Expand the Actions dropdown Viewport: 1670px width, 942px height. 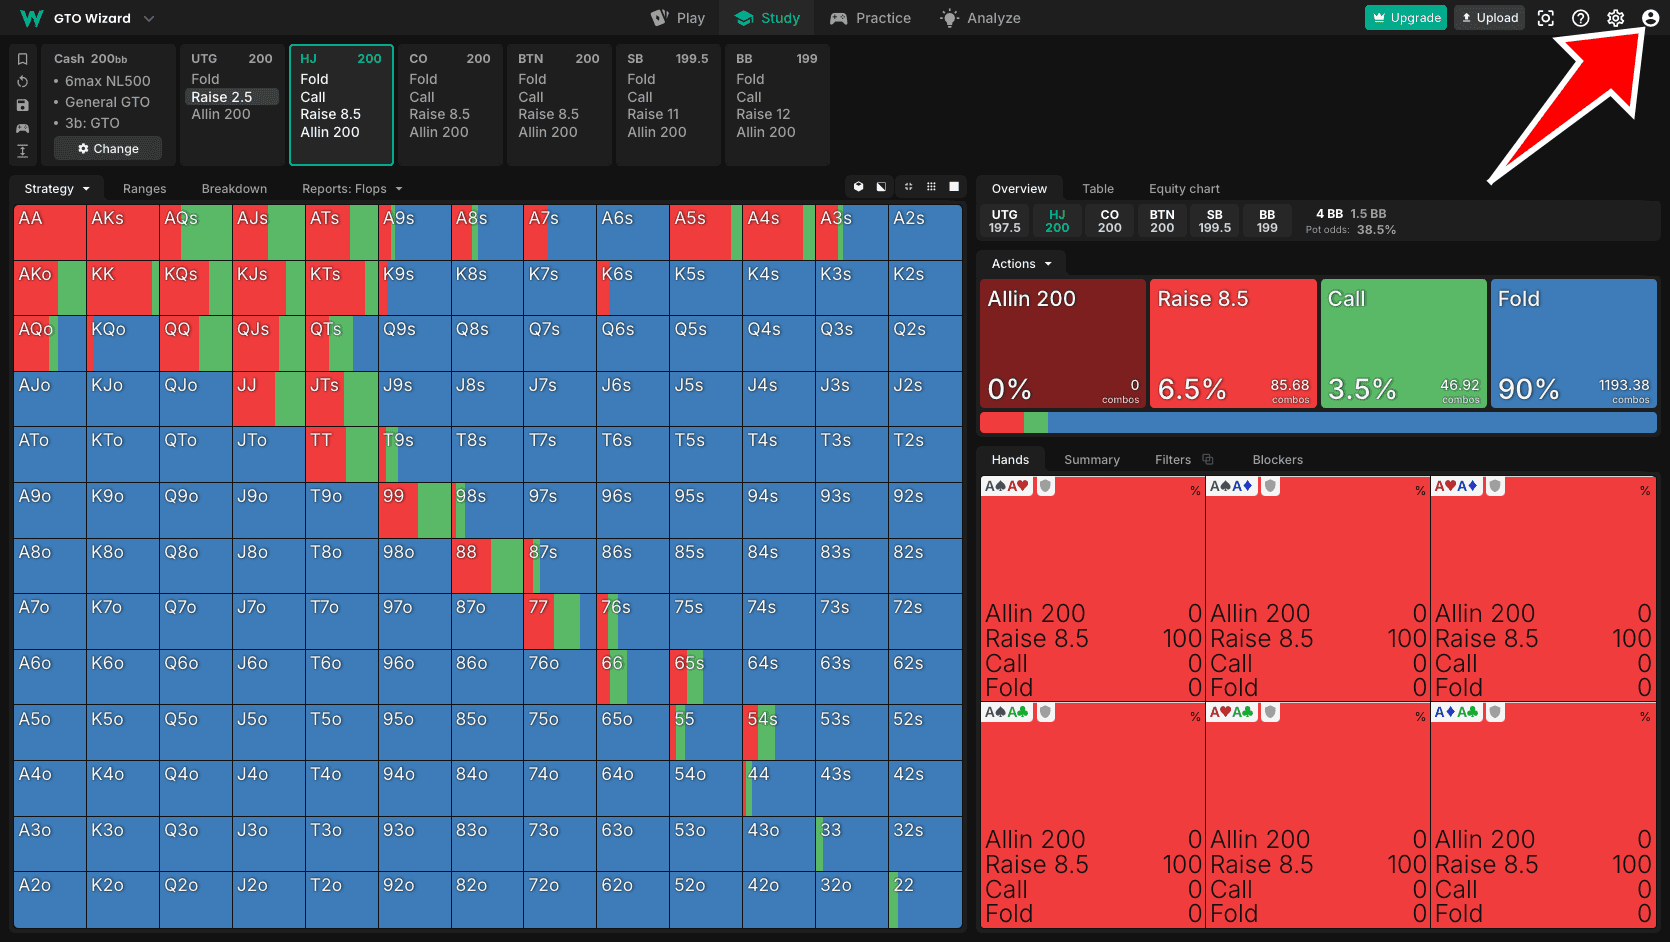(1021, 264)
